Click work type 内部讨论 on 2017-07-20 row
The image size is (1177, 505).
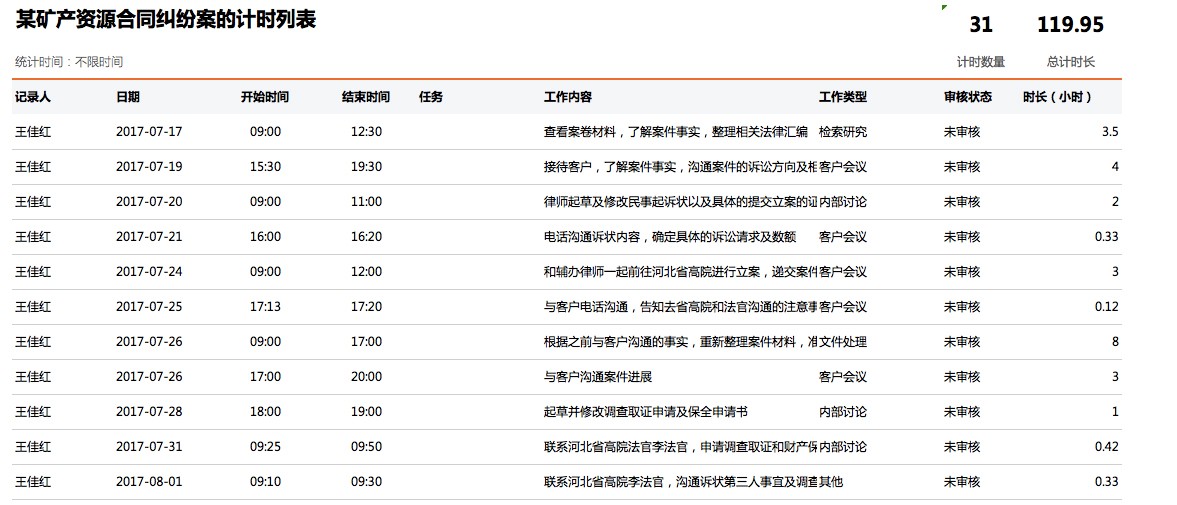843,202
